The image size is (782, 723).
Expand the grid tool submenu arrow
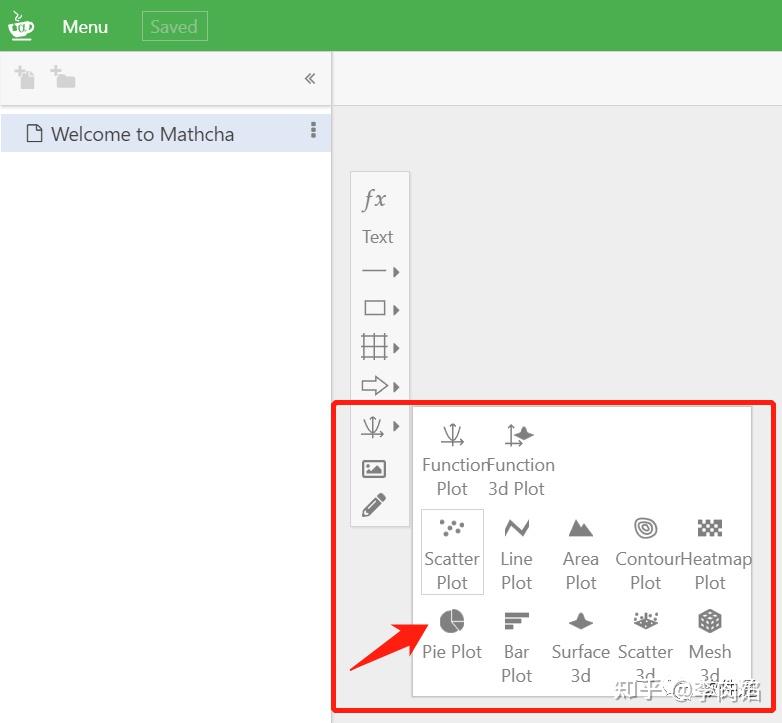coord(396,348)
